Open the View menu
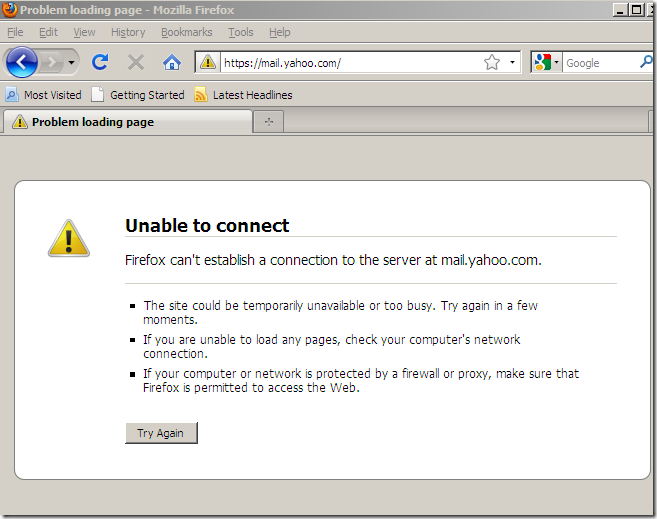 coord(84,32)
